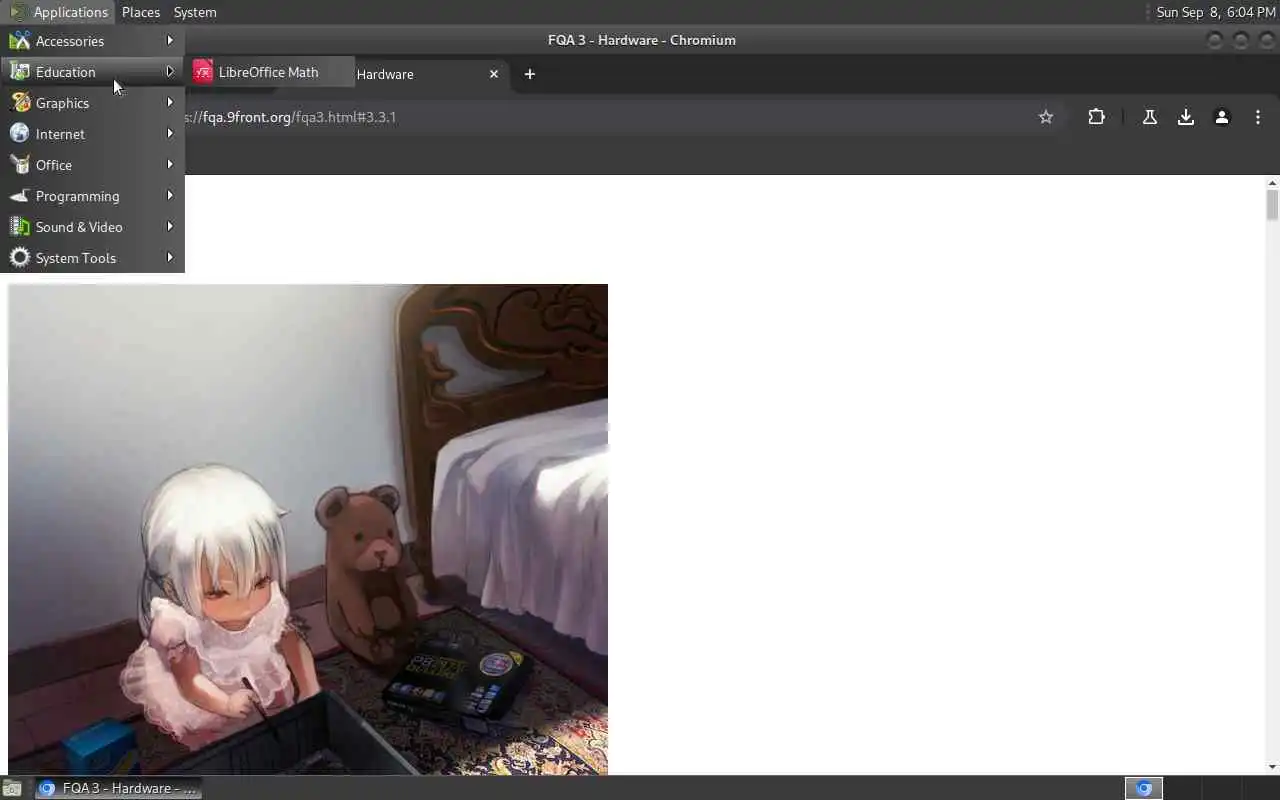Click the Office category icon
This screenshot has width=1280, height=800.
pyautogui.click(x=19, y=165)
